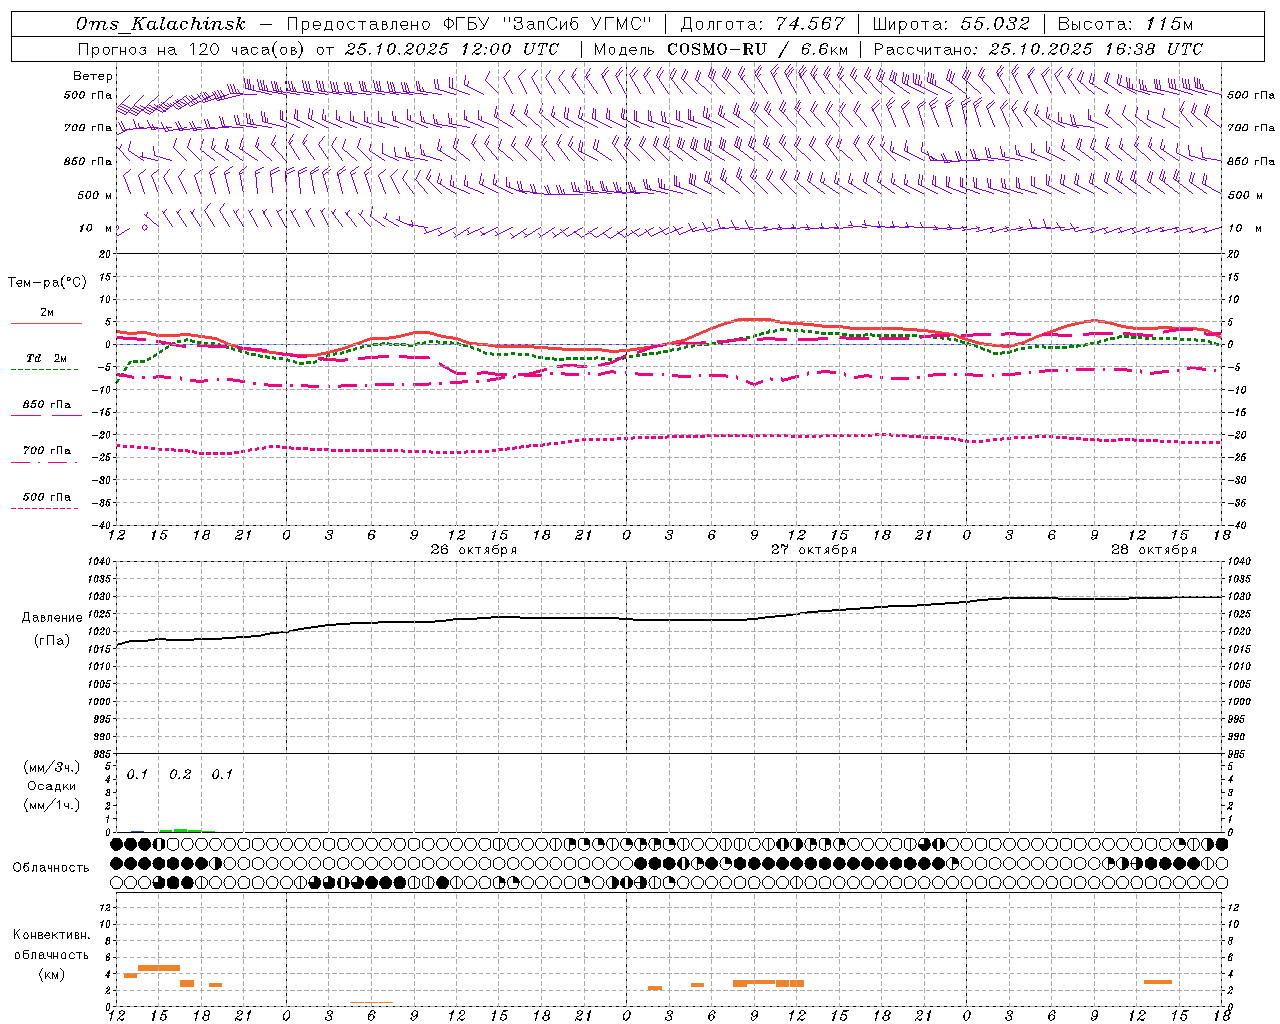Screen dimensions: 1280x1024
Task: Click the 500 гПа temperature legend entry
Action: pyautogui.click(x=47, y=497)
